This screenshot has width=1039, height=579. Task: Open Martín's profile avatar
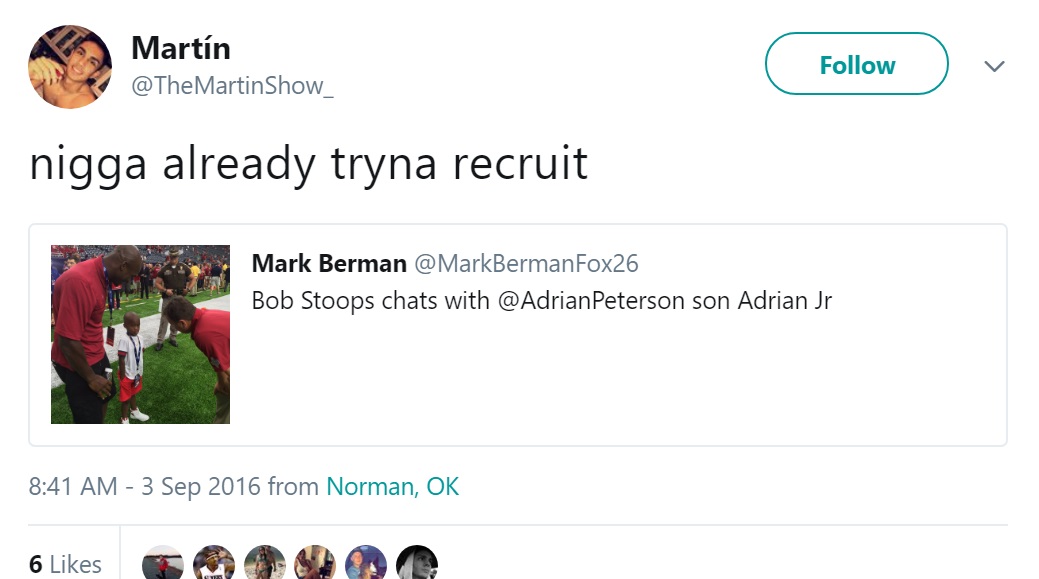point(70,67)
